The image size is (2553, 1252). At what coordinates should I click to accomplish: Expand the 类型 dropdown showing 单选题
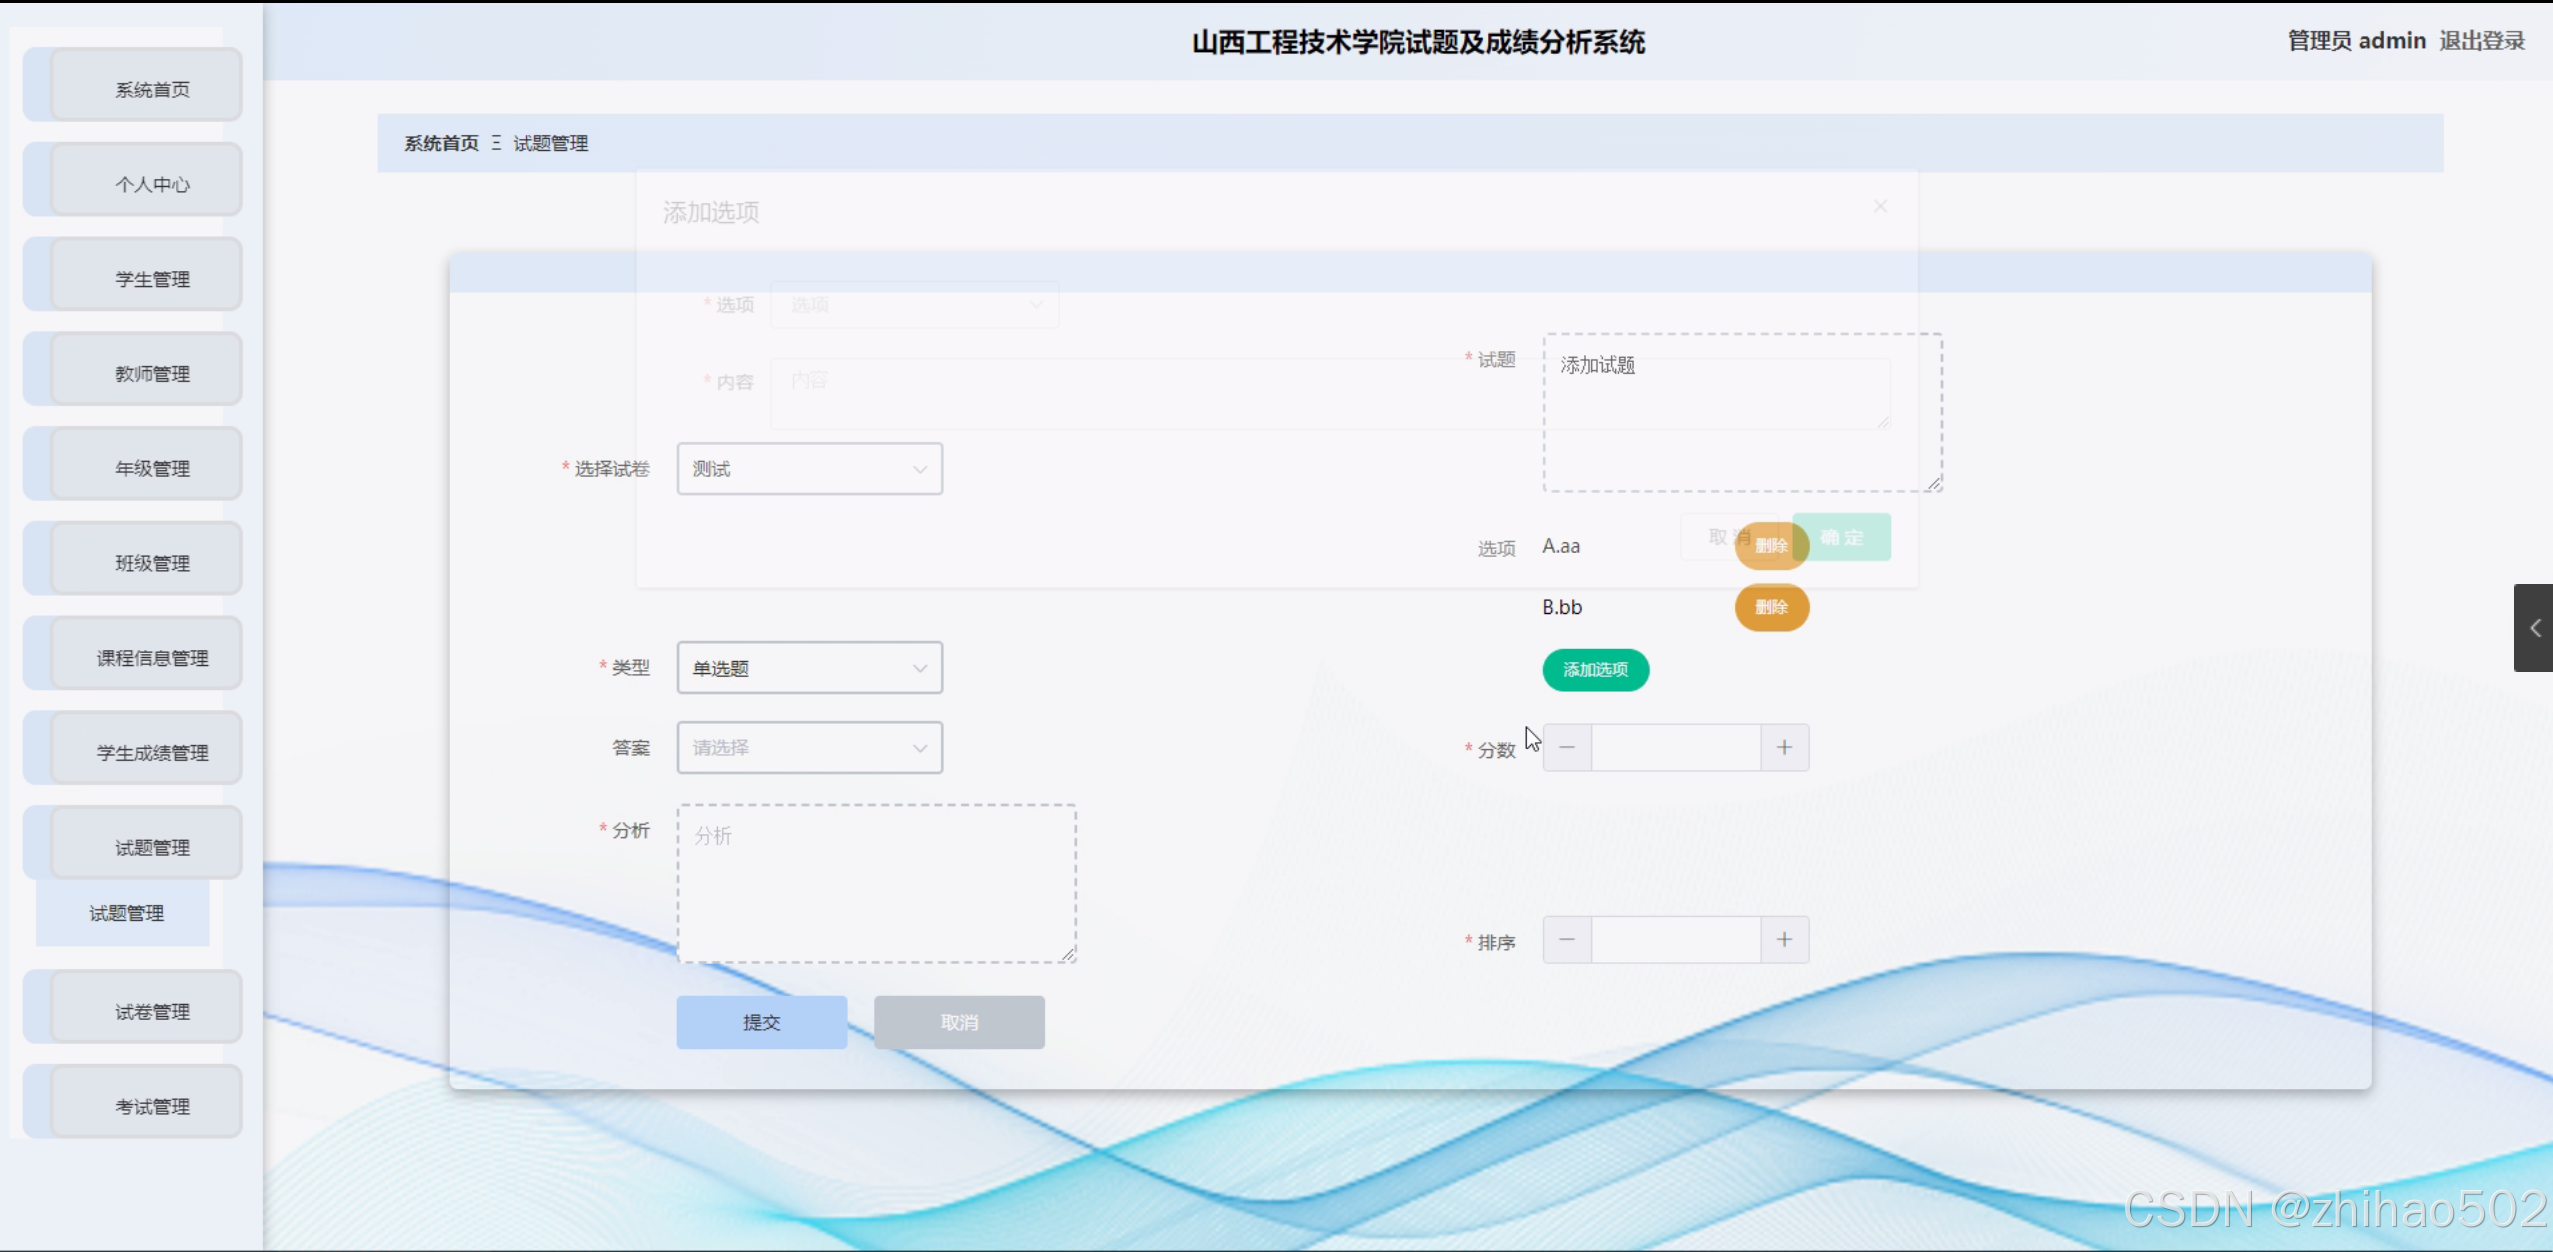point(809,668)
